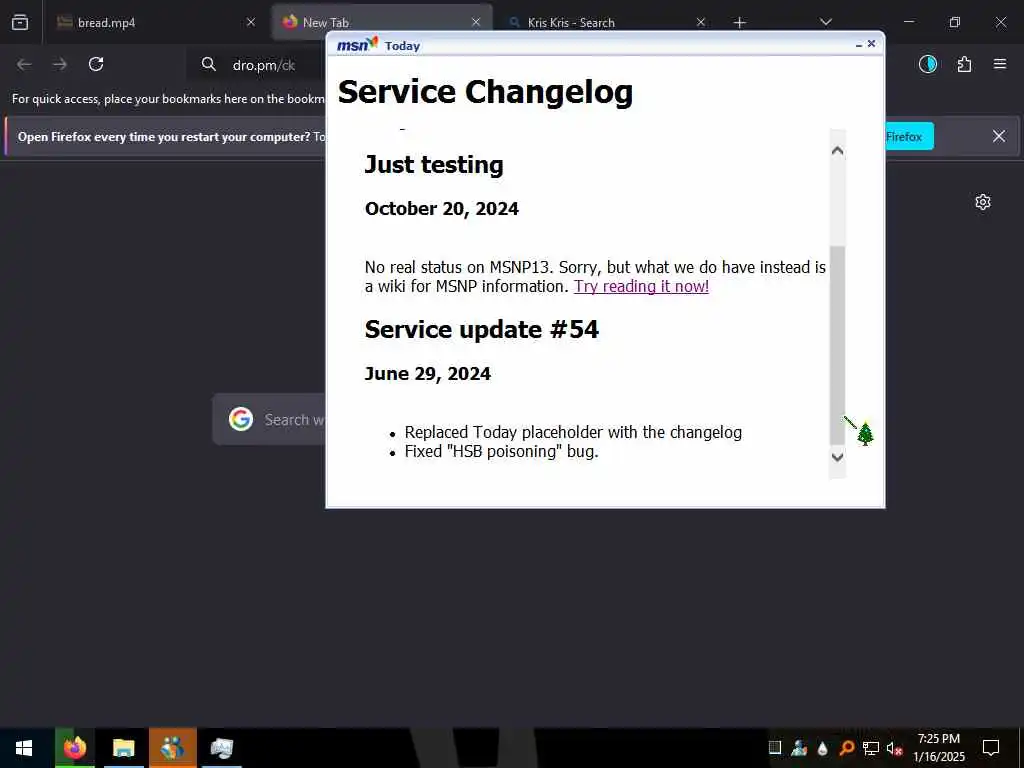Click the search magnifier in the address bar
The width and height of the screenshot is (1024, 768).
209,64
